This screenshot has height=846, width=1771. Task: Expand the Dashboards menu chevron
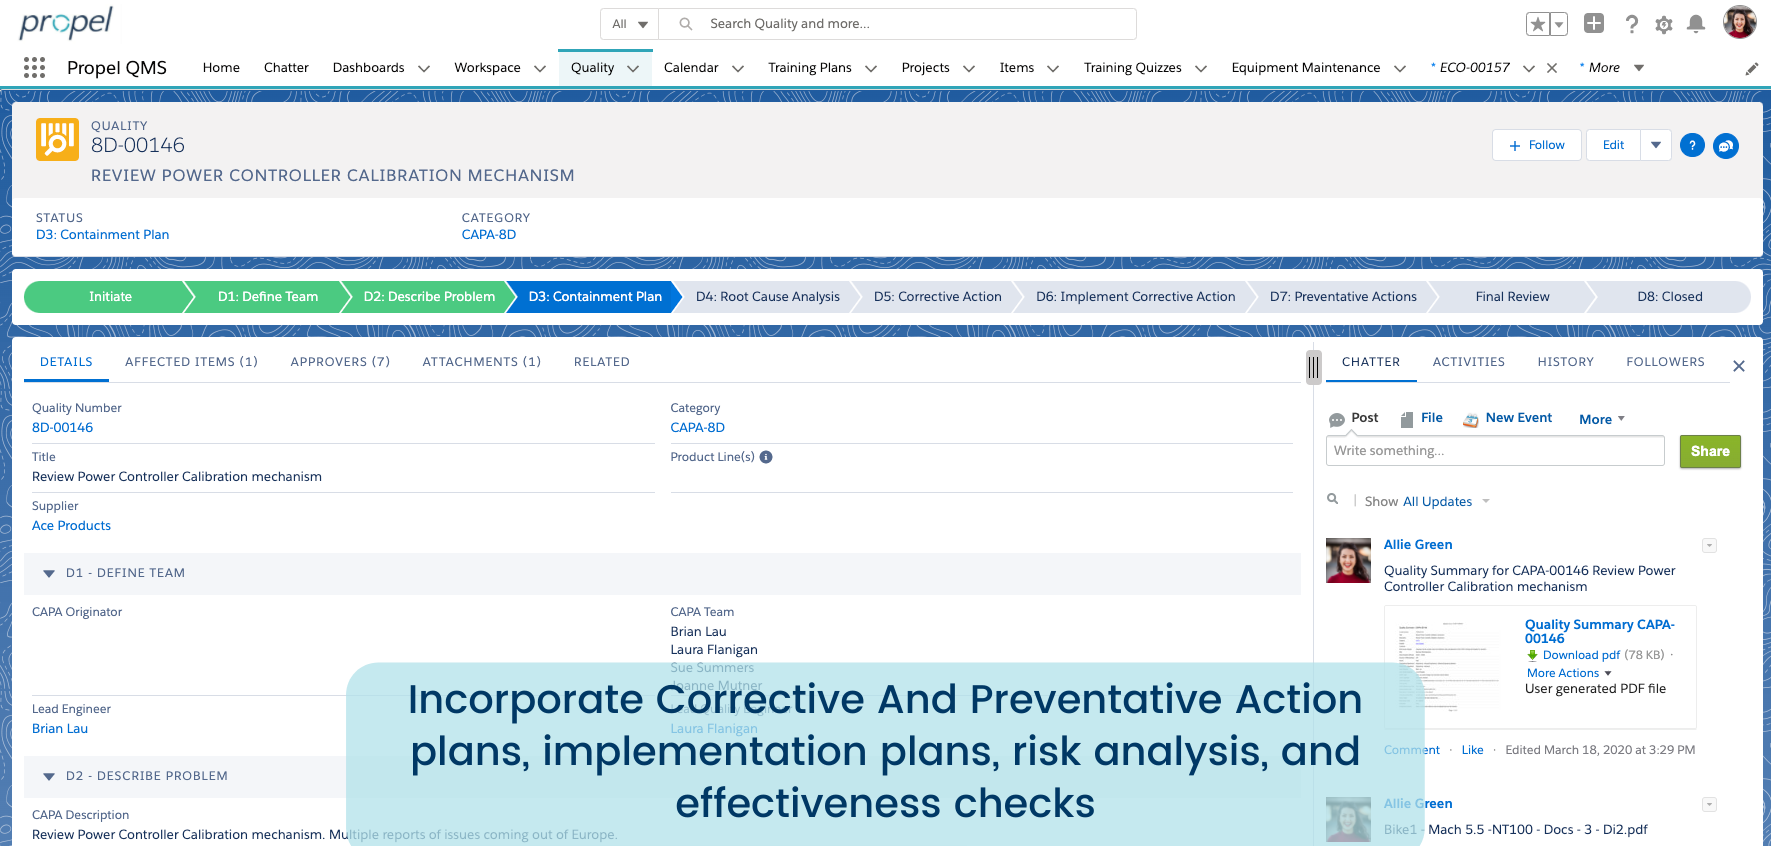click(424, 69)
